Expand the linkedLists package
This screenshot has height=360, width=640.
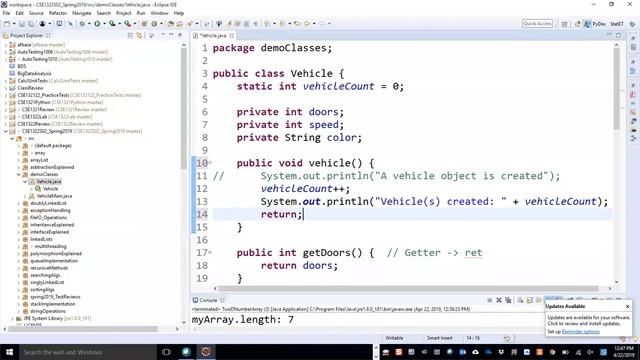pyautogui.click(x=19, y=240)
